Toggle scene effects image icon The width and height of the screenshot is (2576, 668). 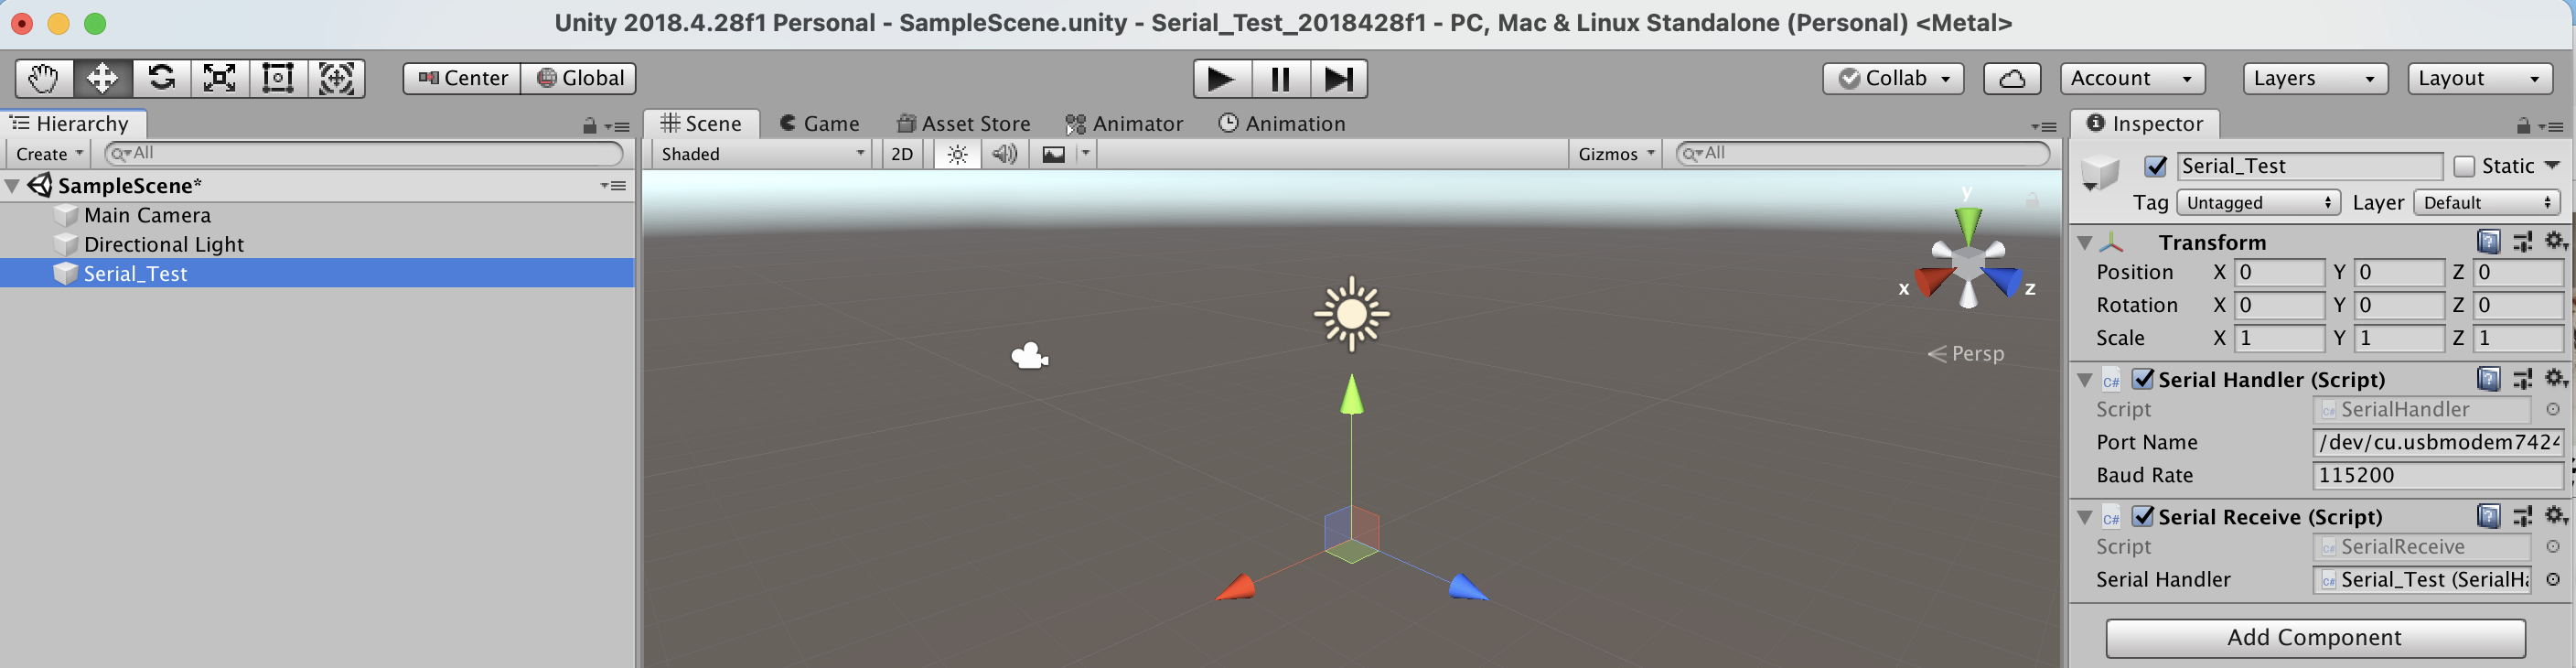(1053, 154)
